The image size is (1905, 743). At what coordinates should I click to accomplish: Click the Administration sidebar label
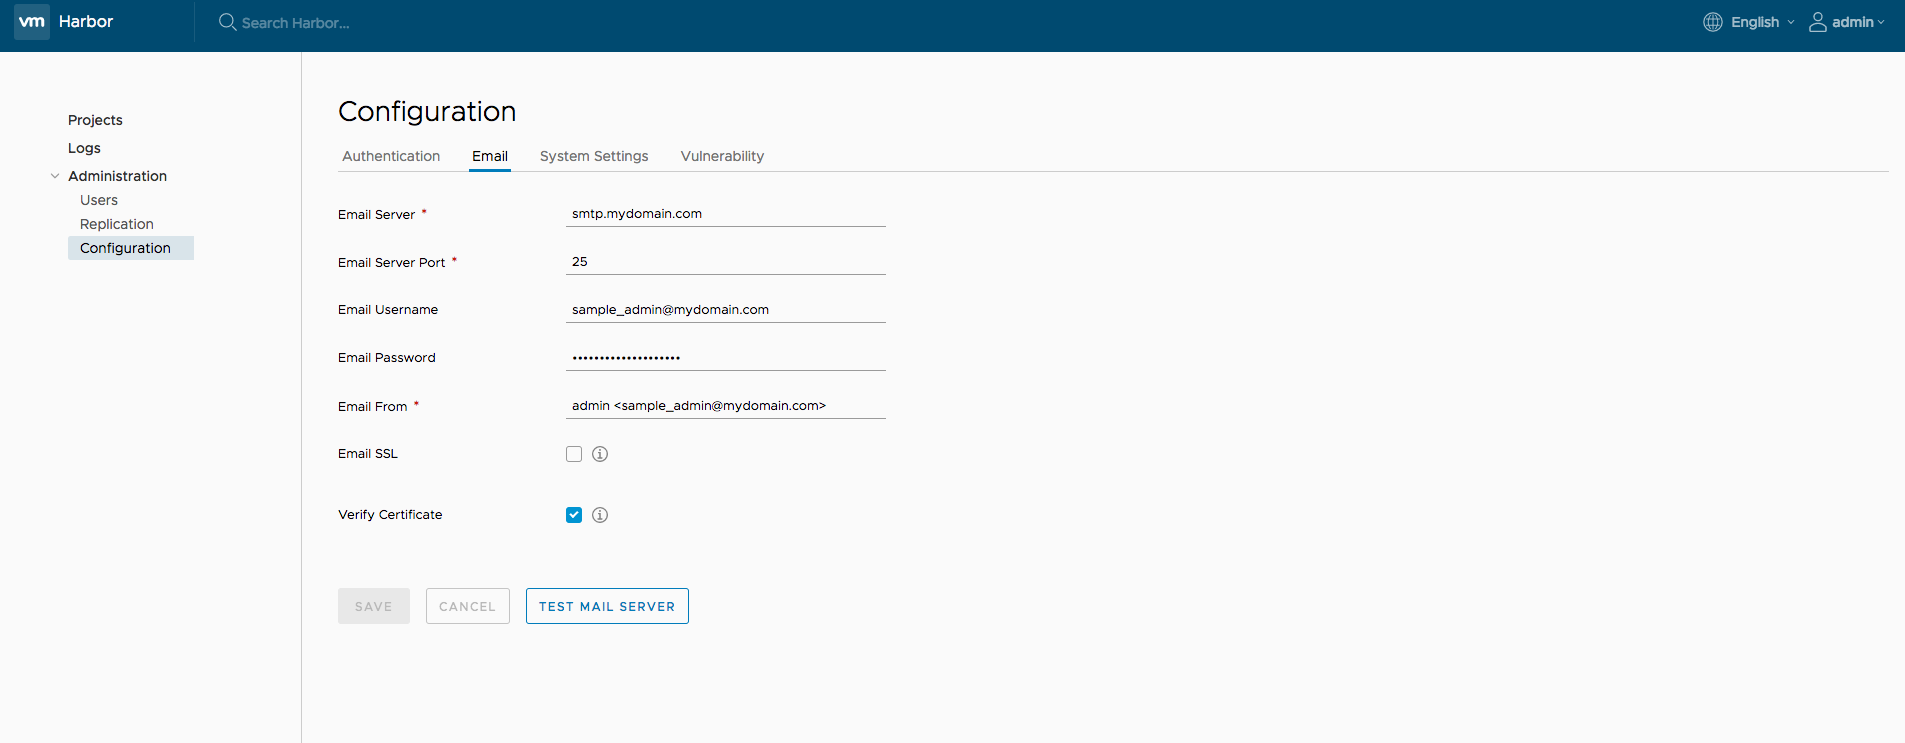coord(117,176)
